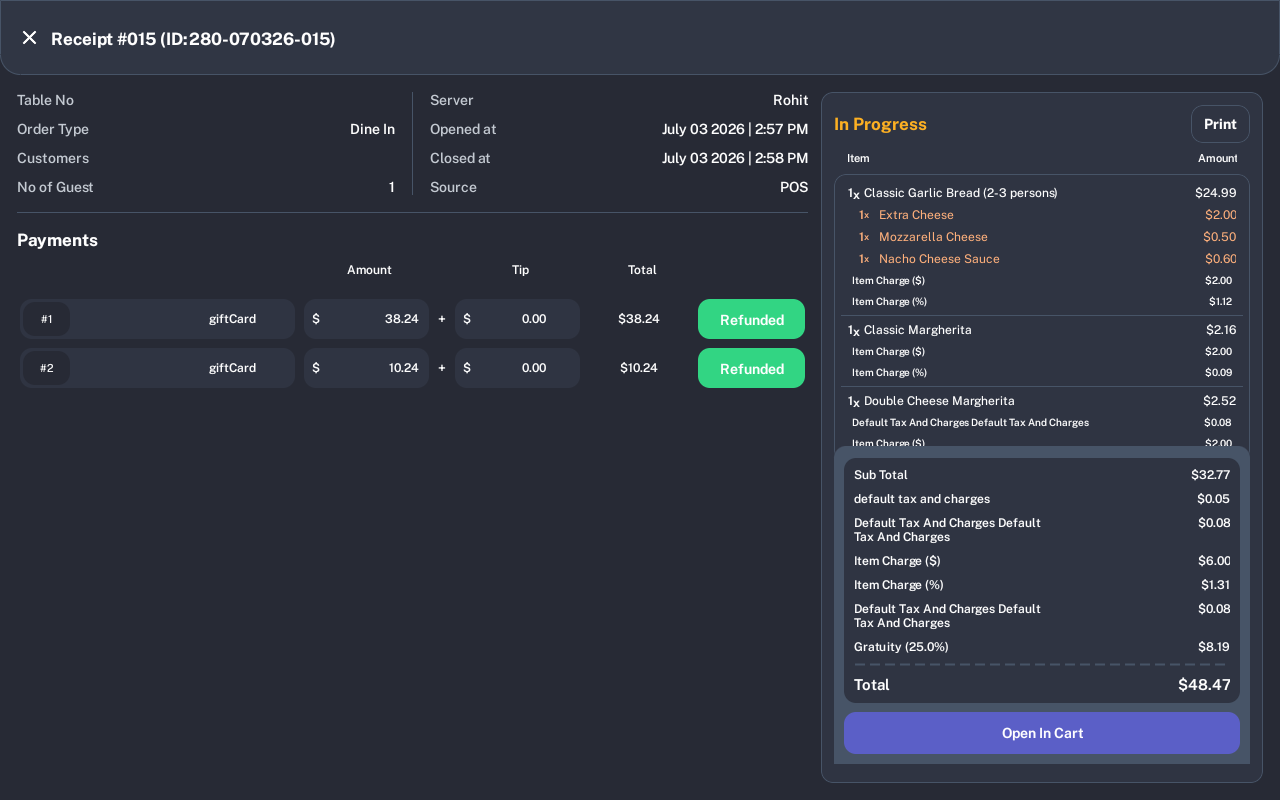The height and width of the screenshot is (800, 1280).
Task: Select the Classic Margherita item
Action: (x=1042, y=330)
